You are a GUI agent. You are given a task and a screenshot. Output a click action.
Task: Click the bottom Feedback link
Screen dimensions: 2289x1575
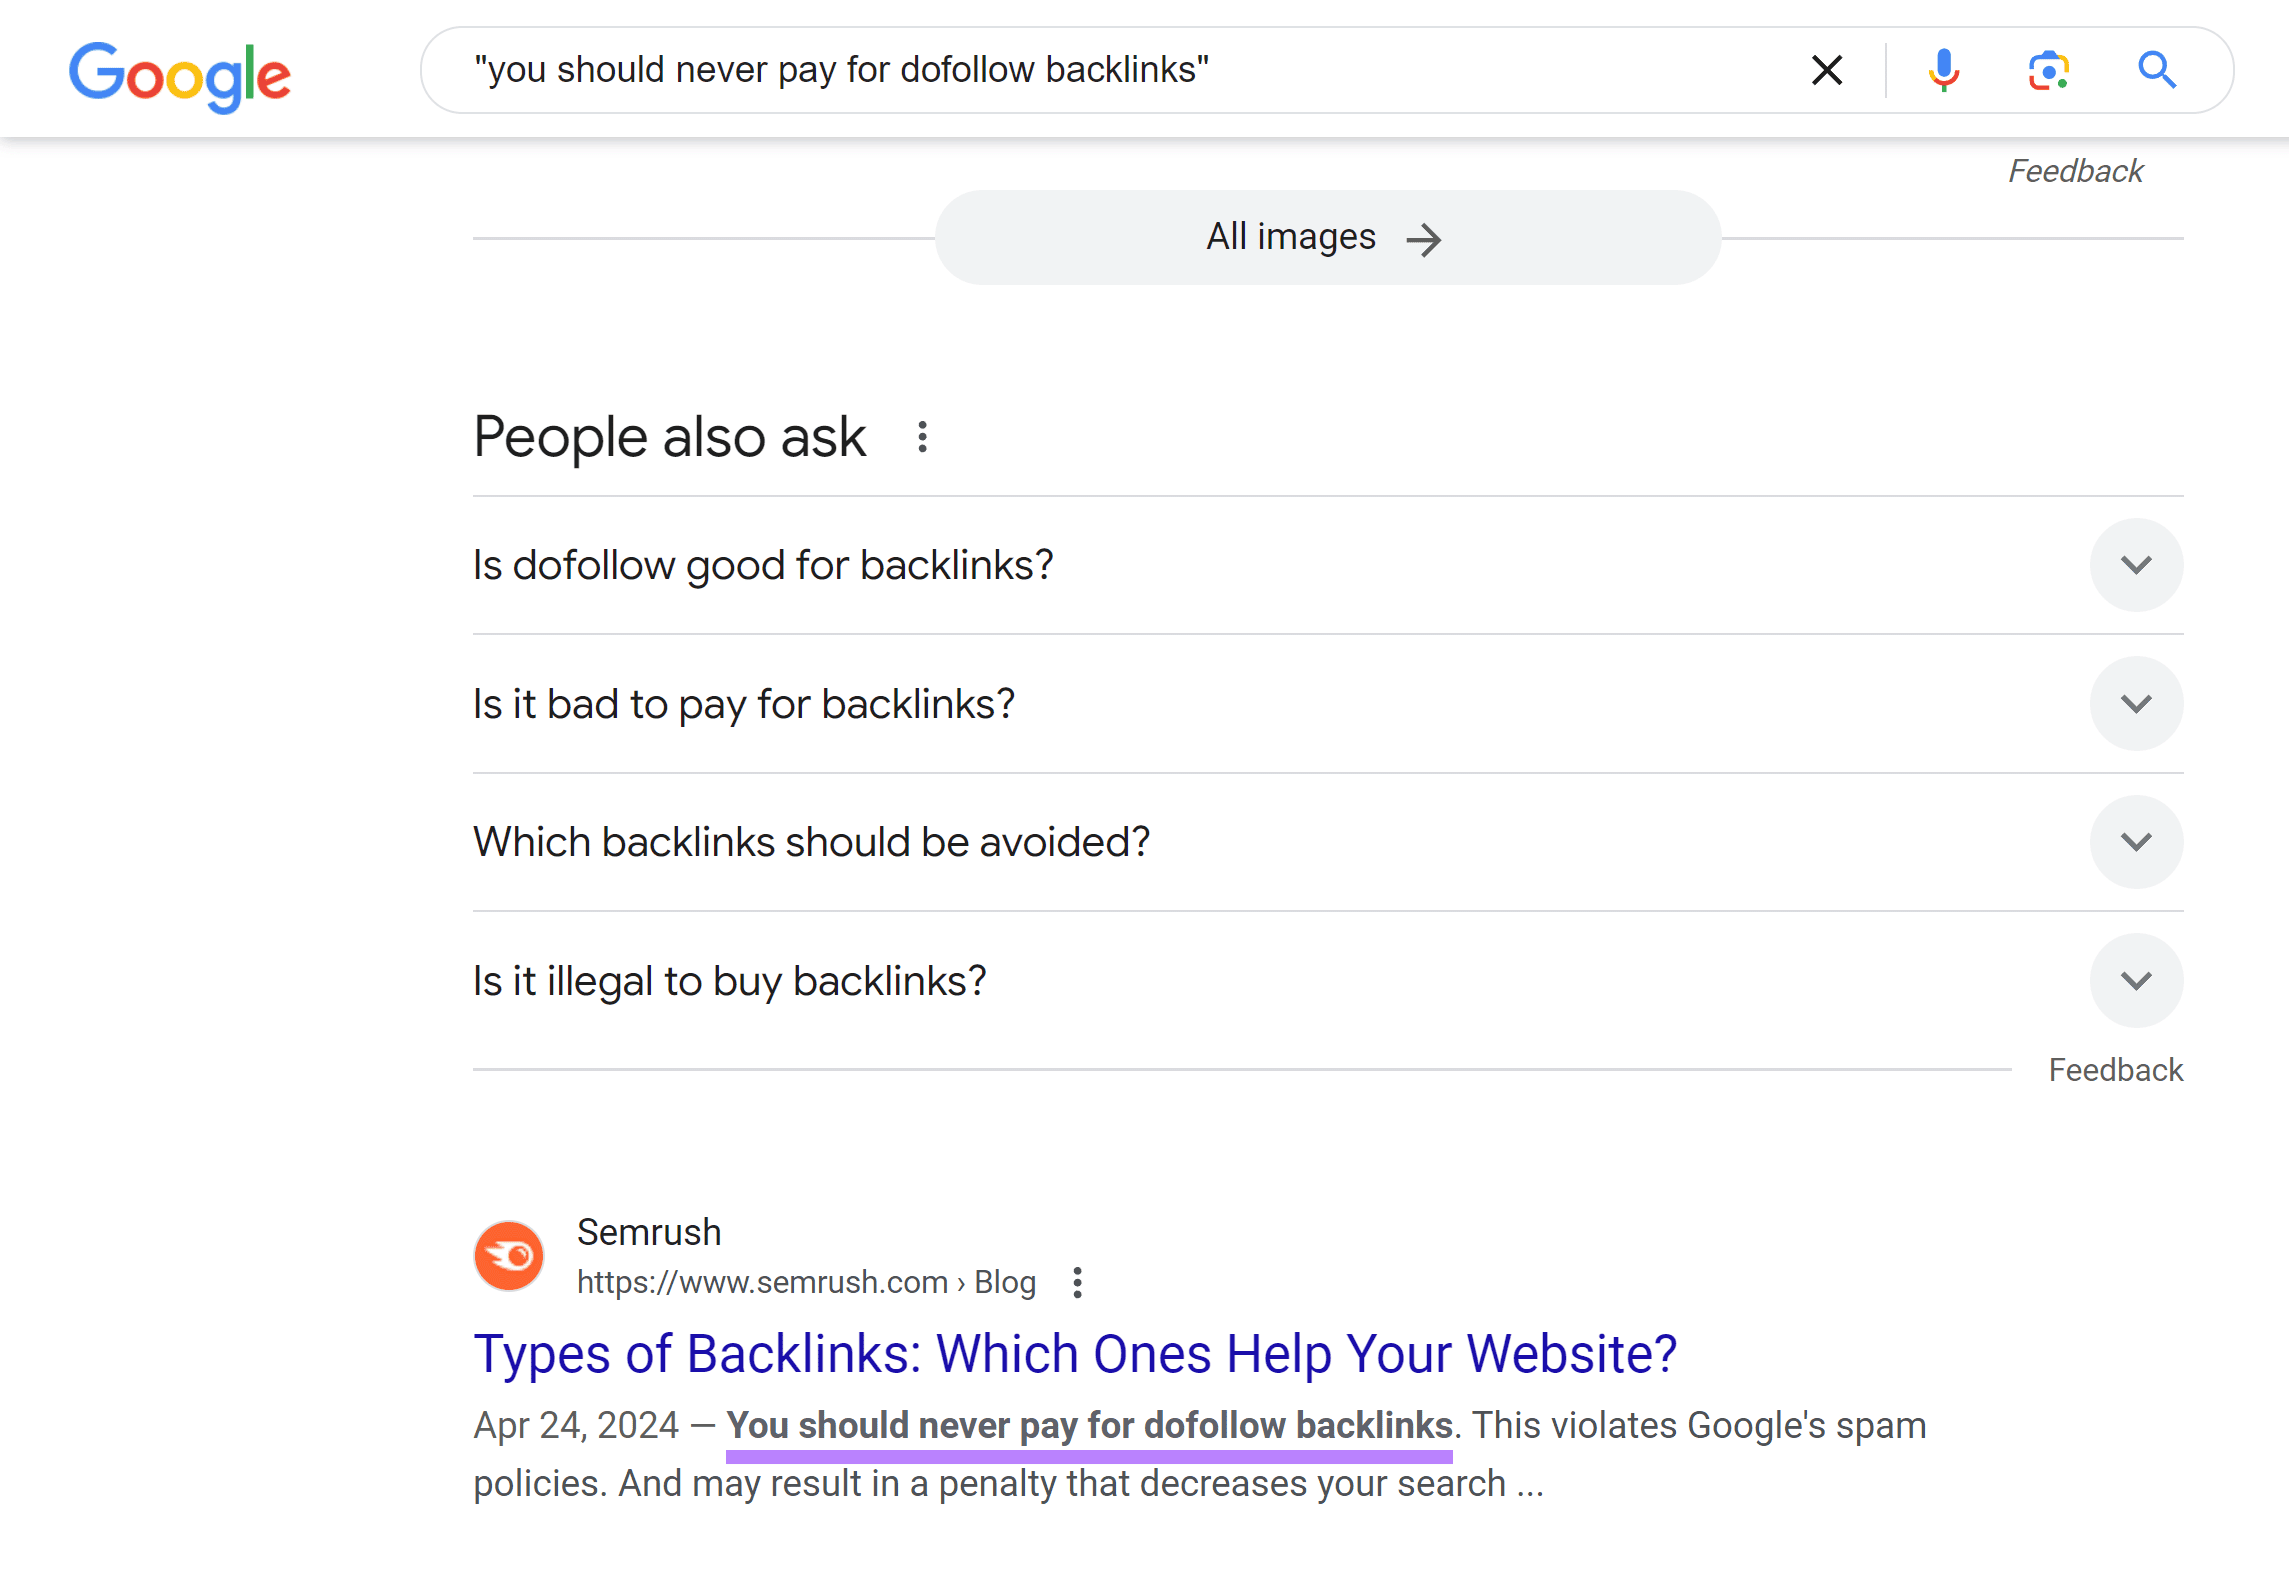(2115, 1069)
